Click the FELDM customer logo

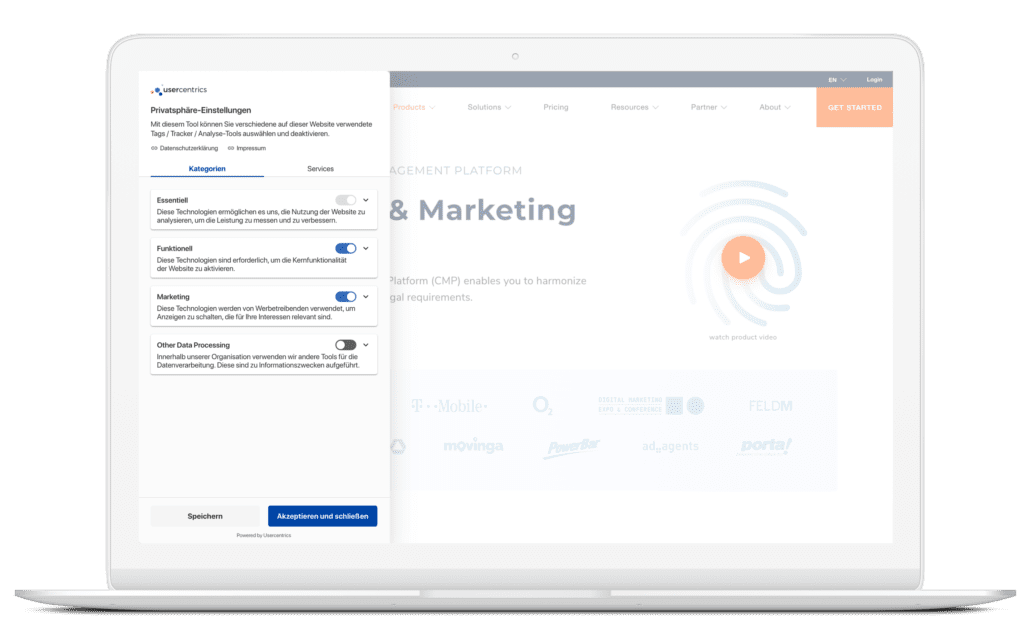pos(771,406)
